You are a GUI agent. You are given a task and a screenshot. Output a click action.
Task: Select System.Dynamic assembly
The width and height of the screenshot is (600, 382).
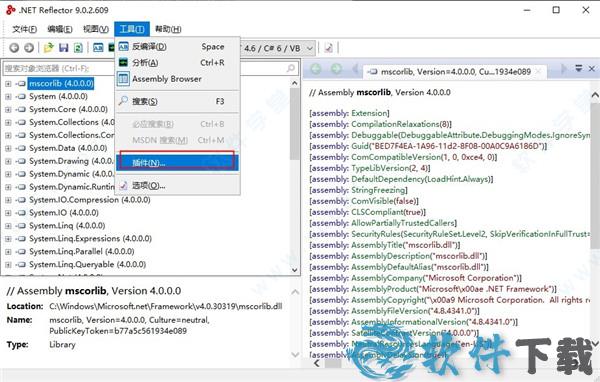point(72,174)
